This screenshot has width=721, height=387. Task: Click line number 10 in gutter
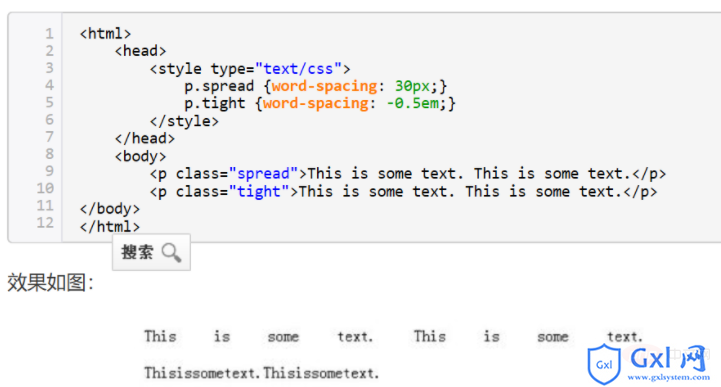pos(45,188)
